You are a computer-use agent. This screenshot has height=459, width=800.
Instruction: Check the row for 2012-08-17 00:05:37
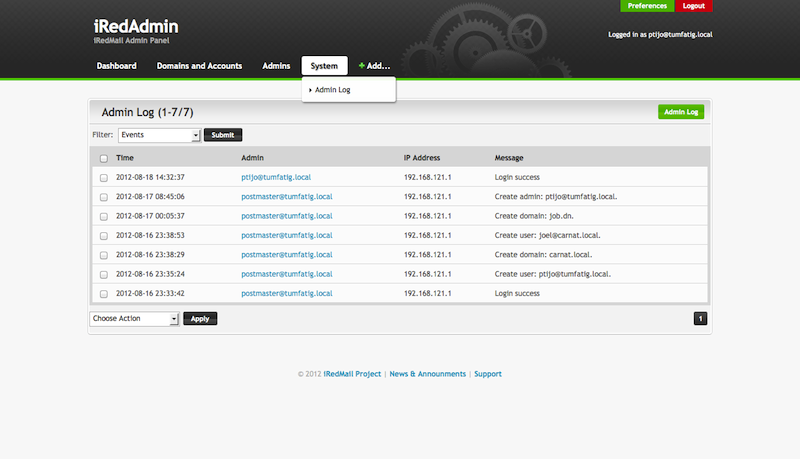[x=104, y=217]
